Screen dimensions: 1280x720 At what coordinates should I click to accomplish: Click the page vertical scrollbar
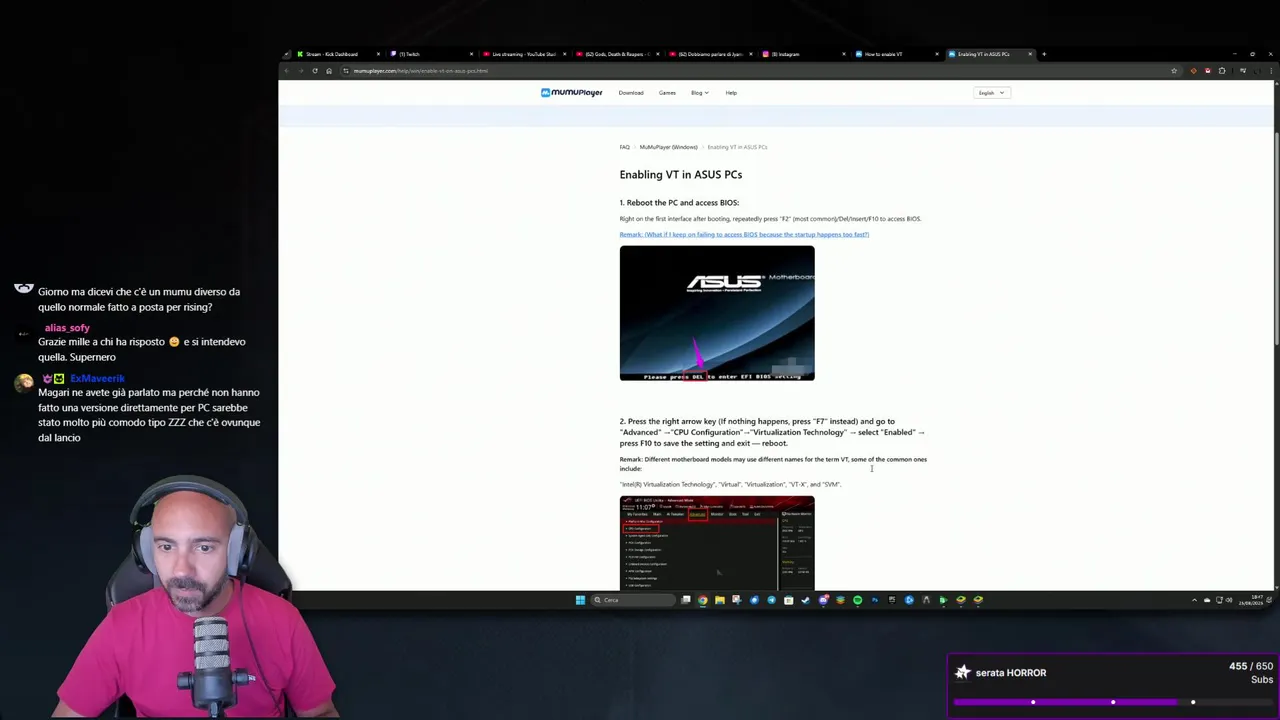(x=1277, y=240)
